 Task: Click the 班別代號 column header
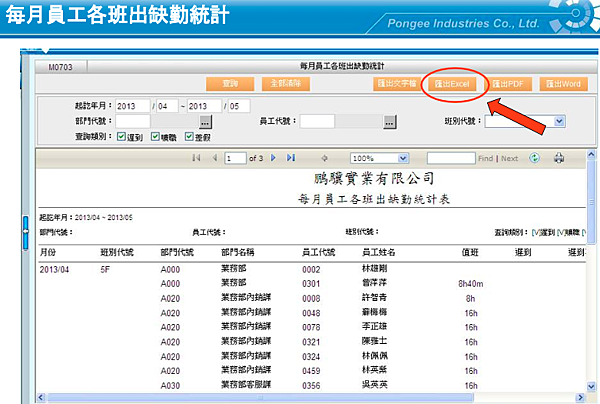pos(117,252)
